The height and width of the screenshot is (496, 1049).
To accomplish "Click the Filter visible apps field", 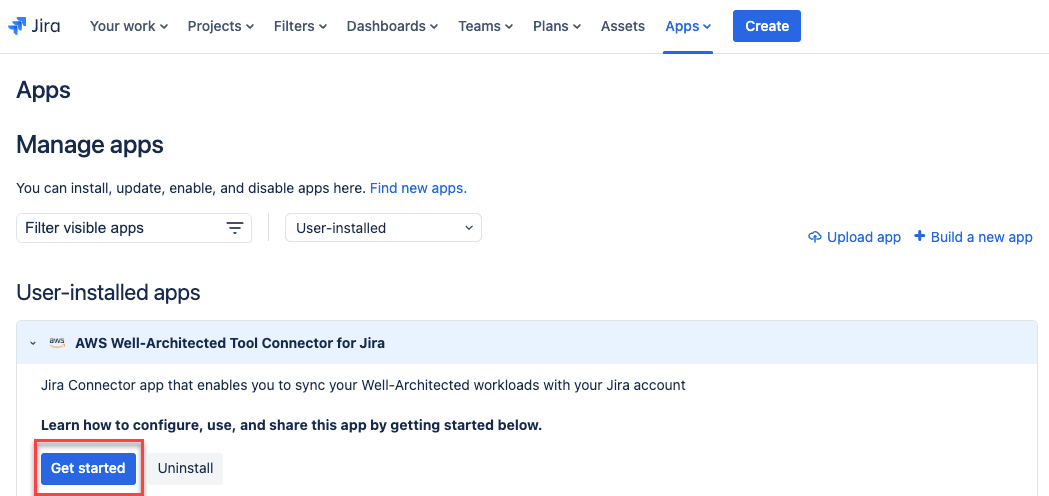I will pos(134,228).
